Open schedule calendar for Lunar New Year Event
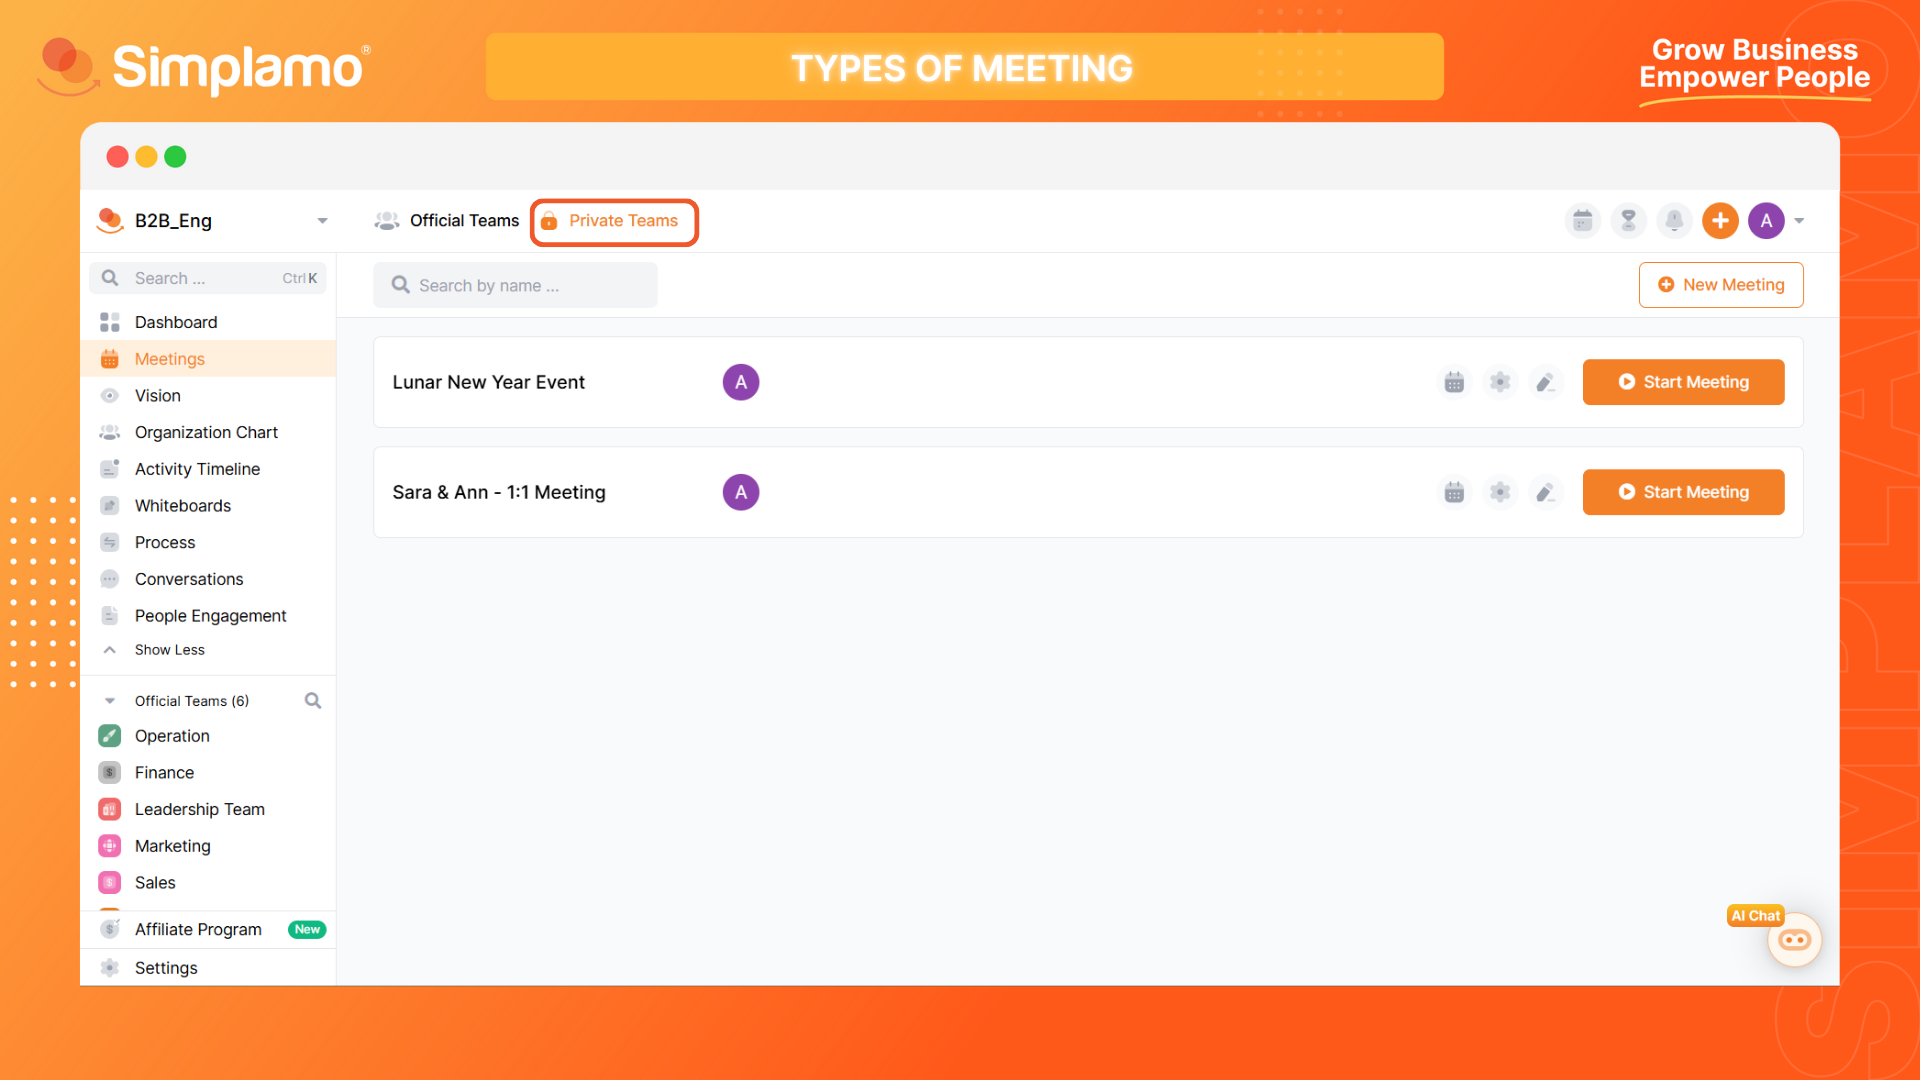 [x=1454, y=382]
